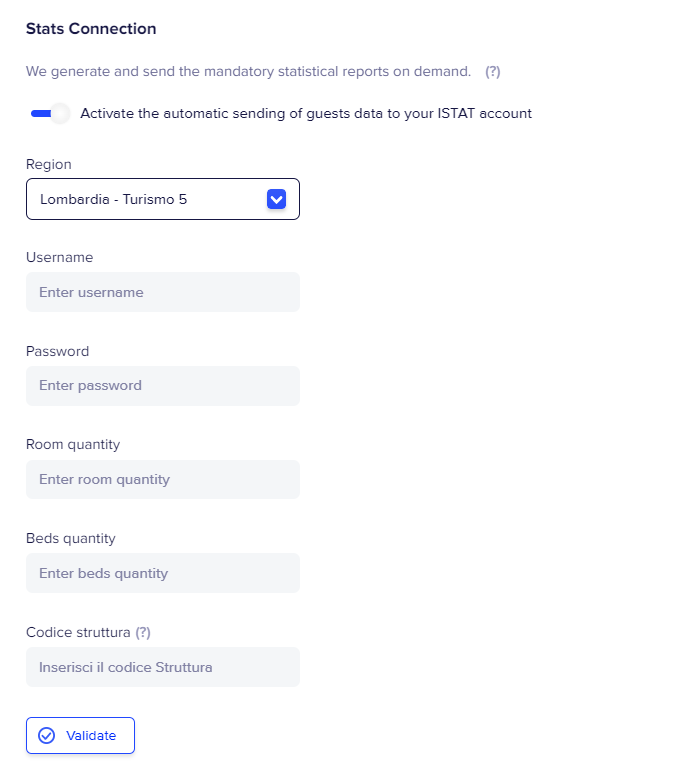Screen dimensions: 697x767
Task: Select the Enter room quantity field
Action: pyautogui.click(x=163, y=480)
